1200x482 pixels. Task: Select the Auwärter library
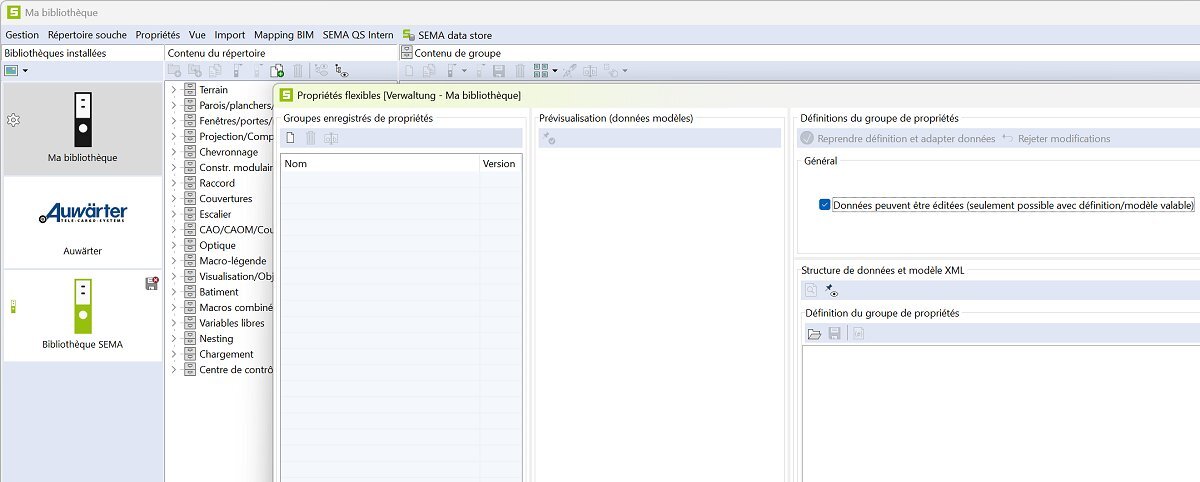click(82, 222)
